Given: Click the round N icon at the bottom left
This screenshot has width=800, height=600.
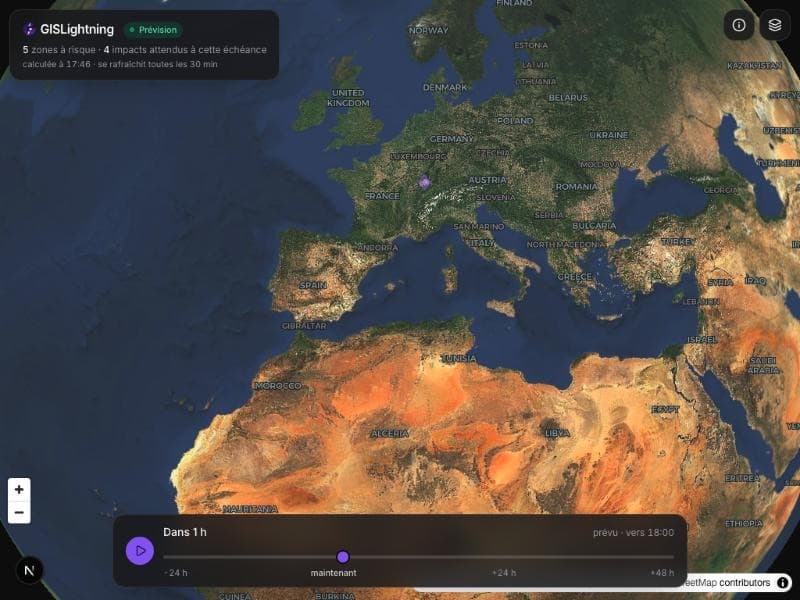Looking at the screenshot, I should [29, 570].
